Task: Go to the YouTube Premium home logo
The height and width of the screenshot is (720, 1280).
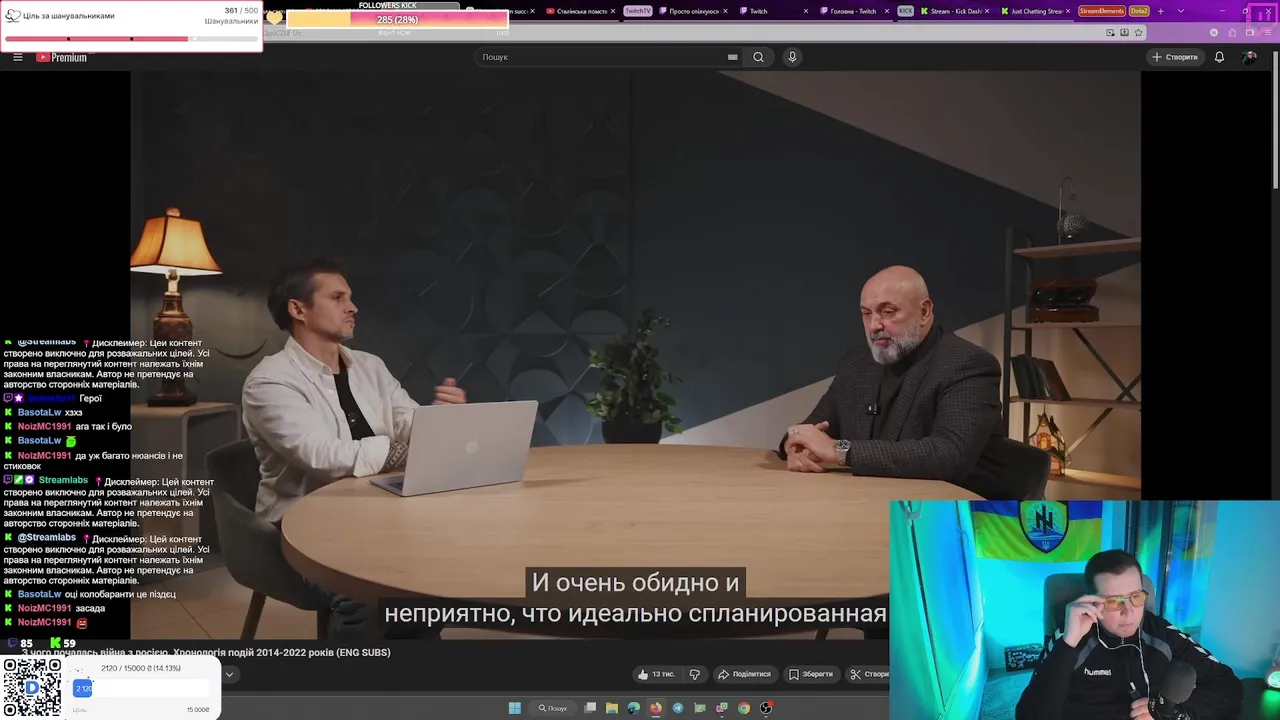Action: pos(62,57)
